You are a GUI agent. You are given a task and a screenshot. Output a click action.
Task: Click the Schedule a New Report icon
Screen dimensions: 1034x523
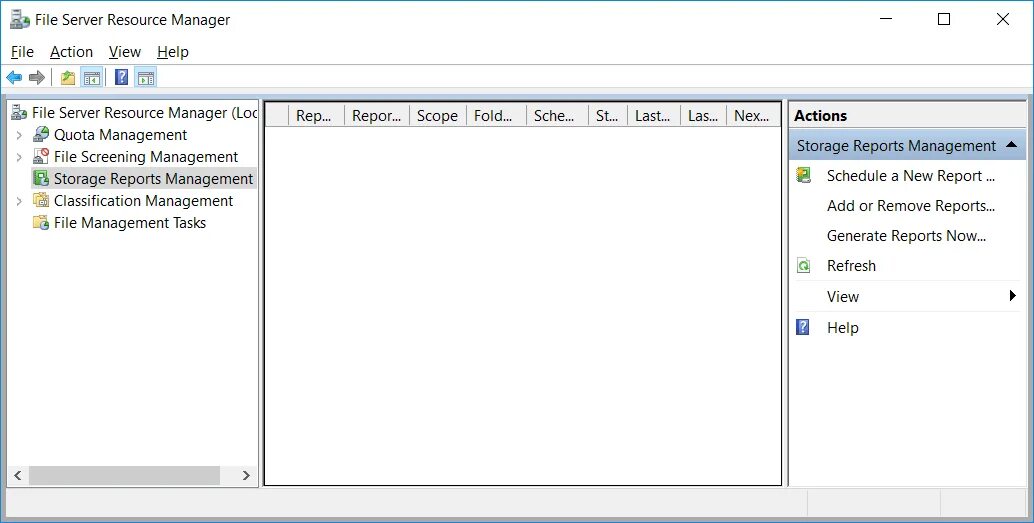tap(803, 175)
